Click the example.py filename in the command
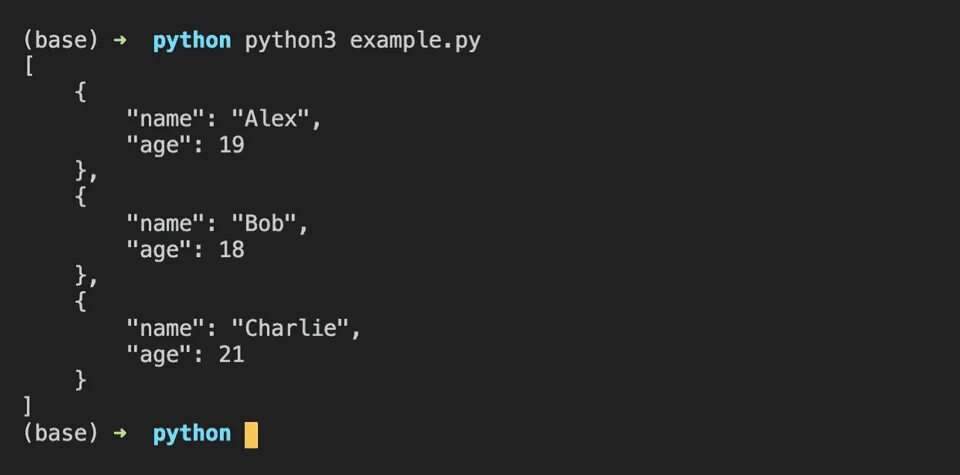Image resolution: width=960 pixels, height=475 pixels. (x=421, y=41)
